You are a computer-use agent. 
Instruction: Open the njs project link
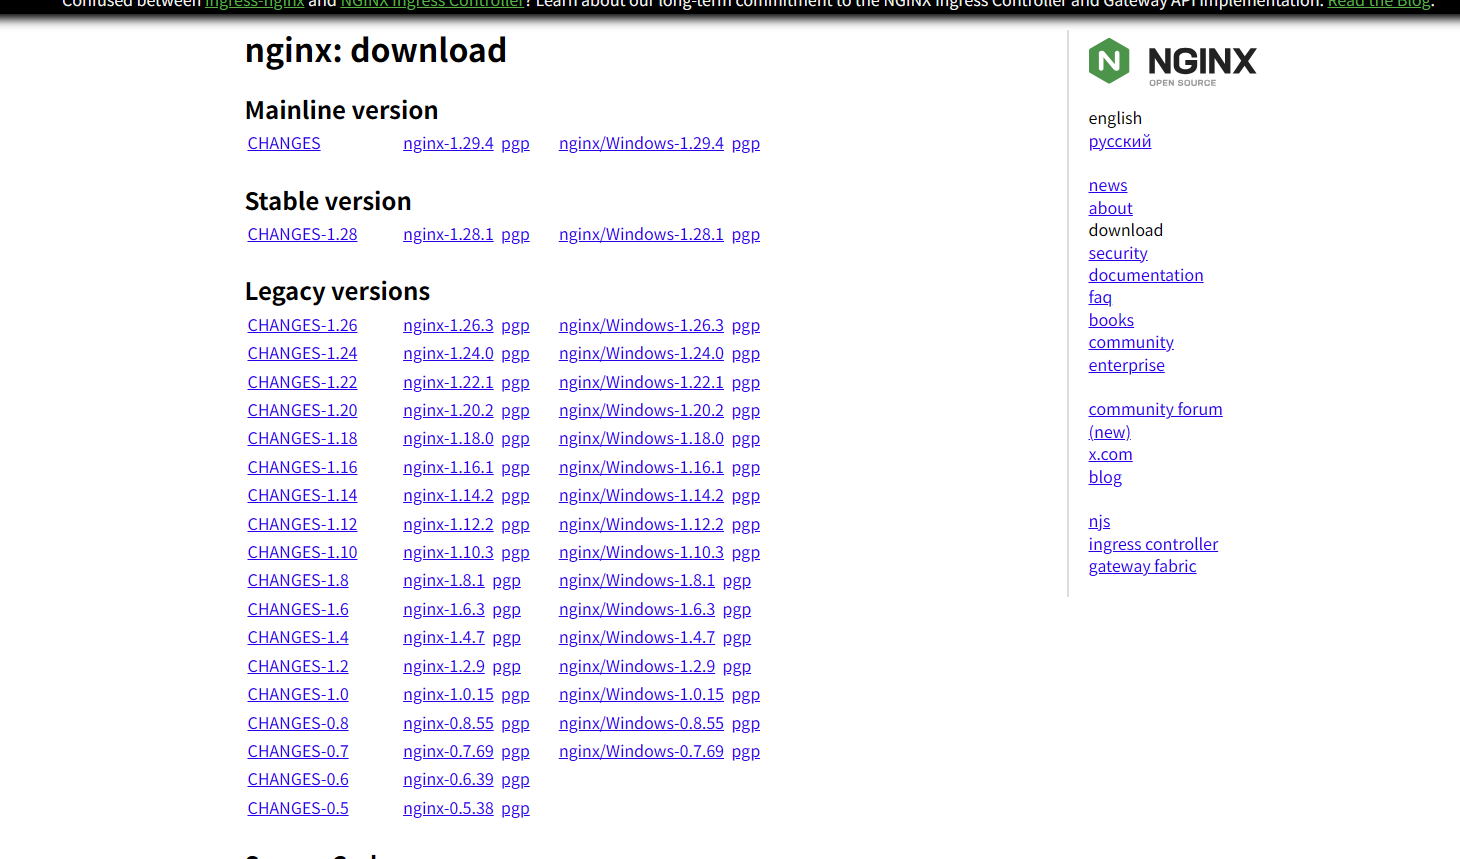point(1099,522)
